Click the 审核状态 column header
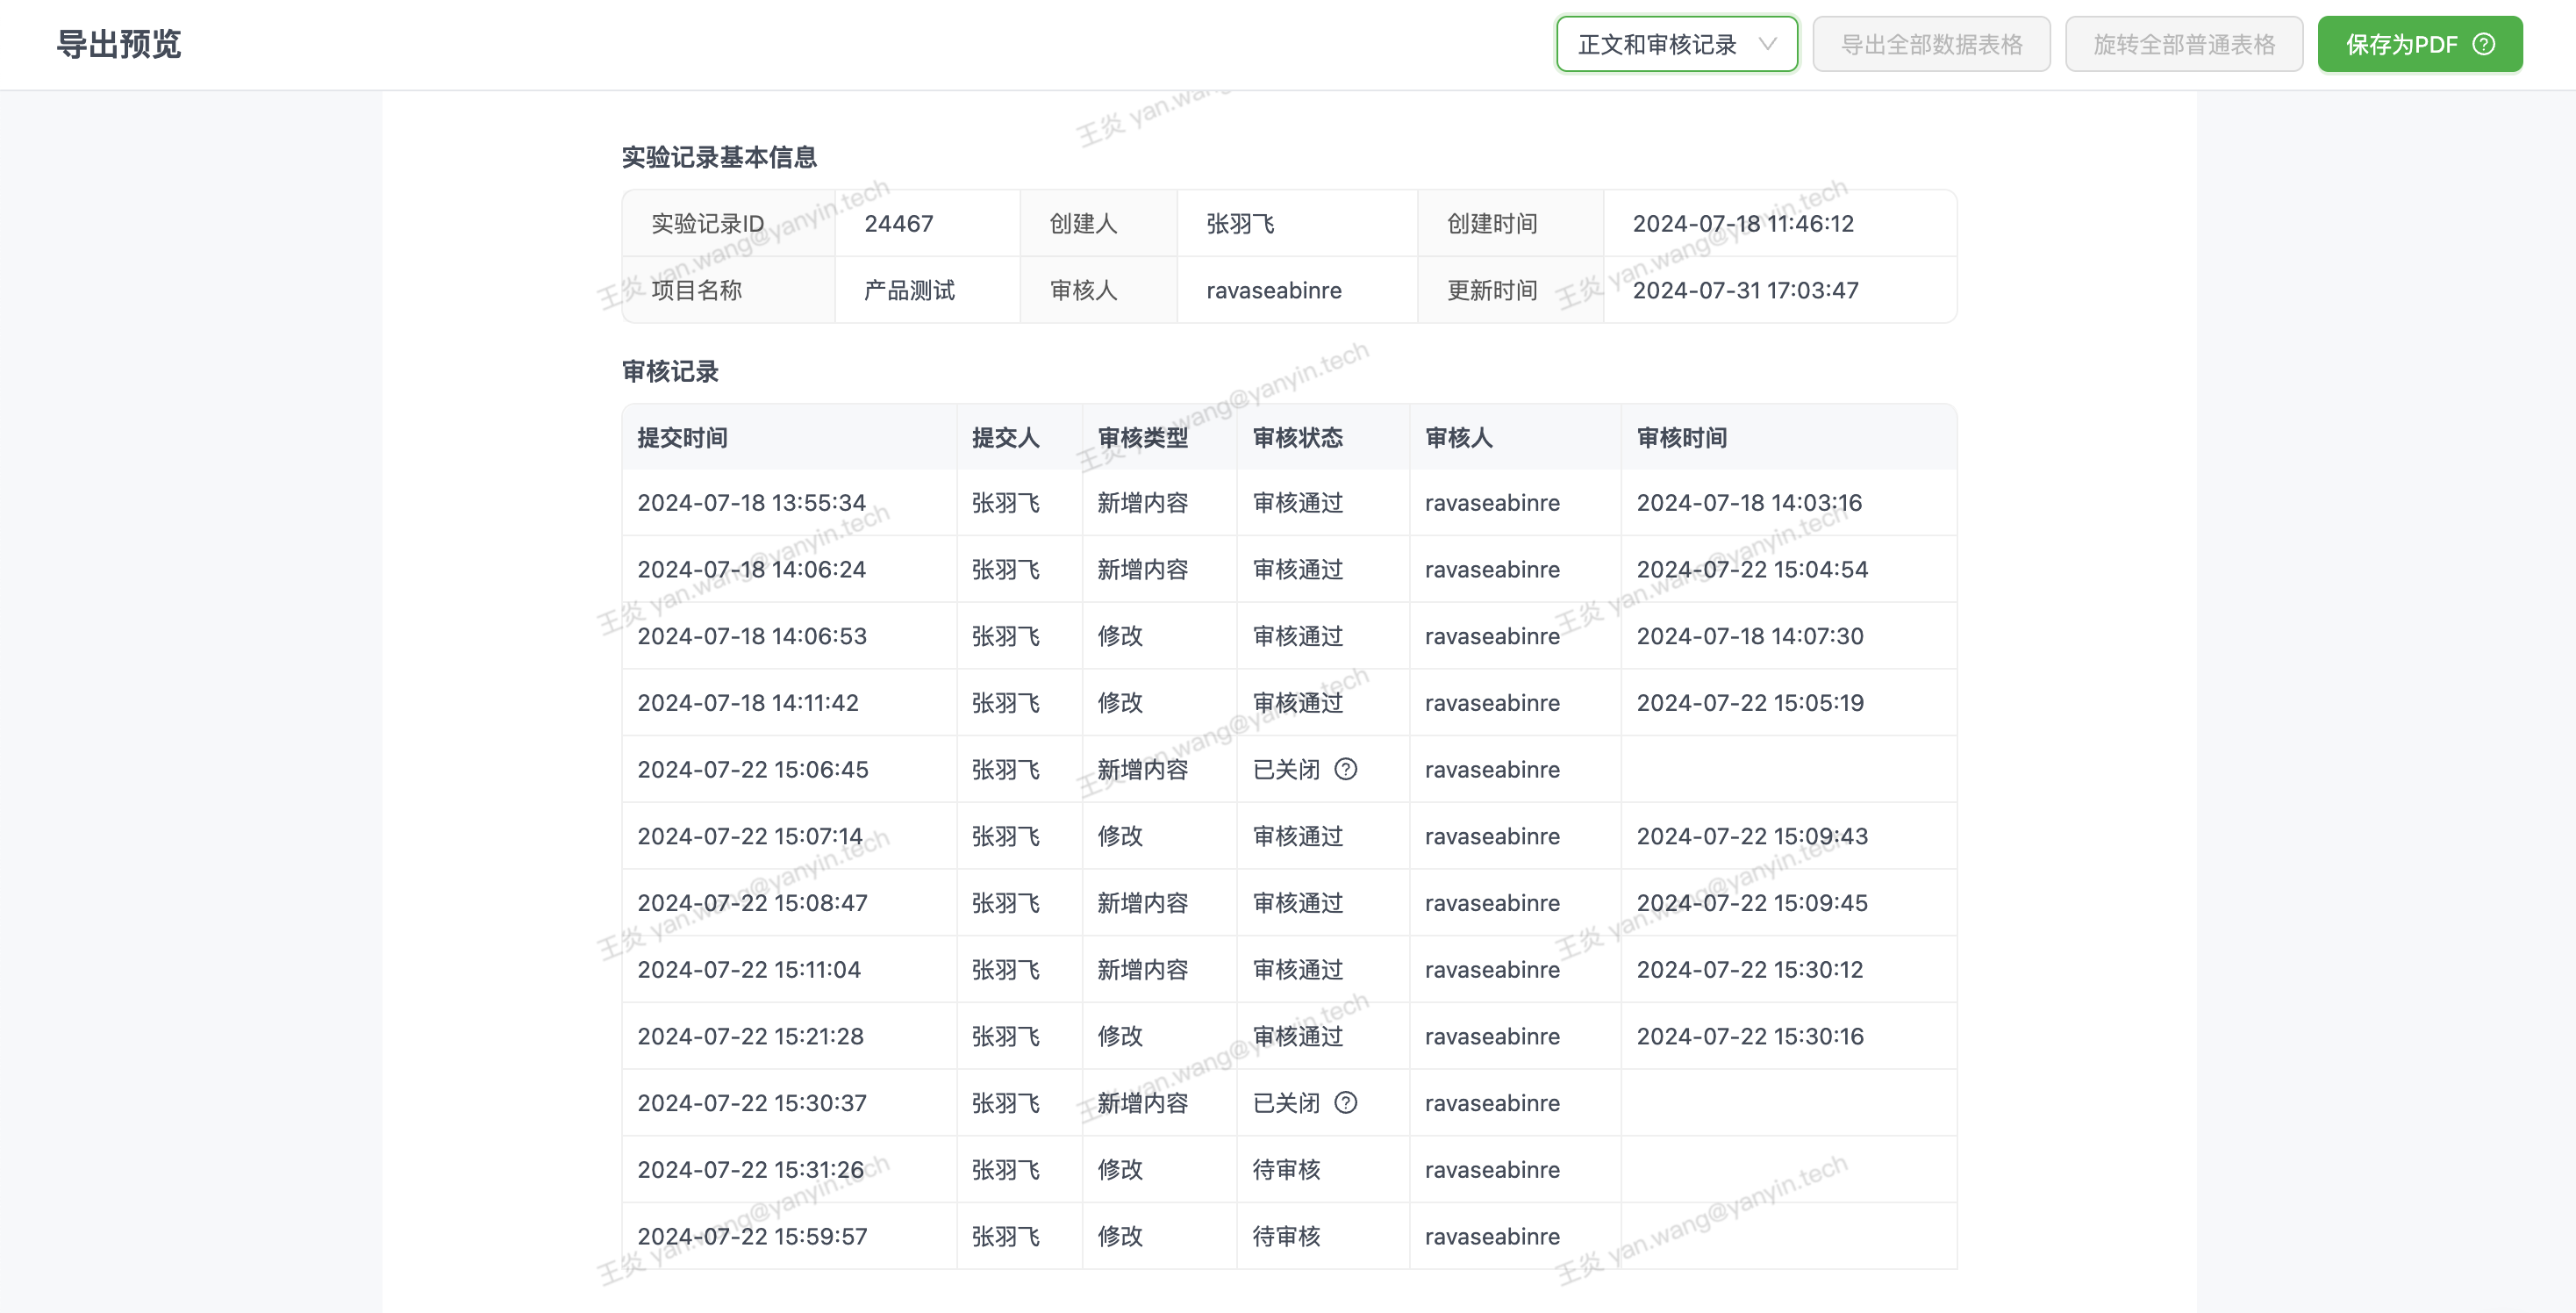This screenshot has height=1313, width=2576. coord(1298,437)
